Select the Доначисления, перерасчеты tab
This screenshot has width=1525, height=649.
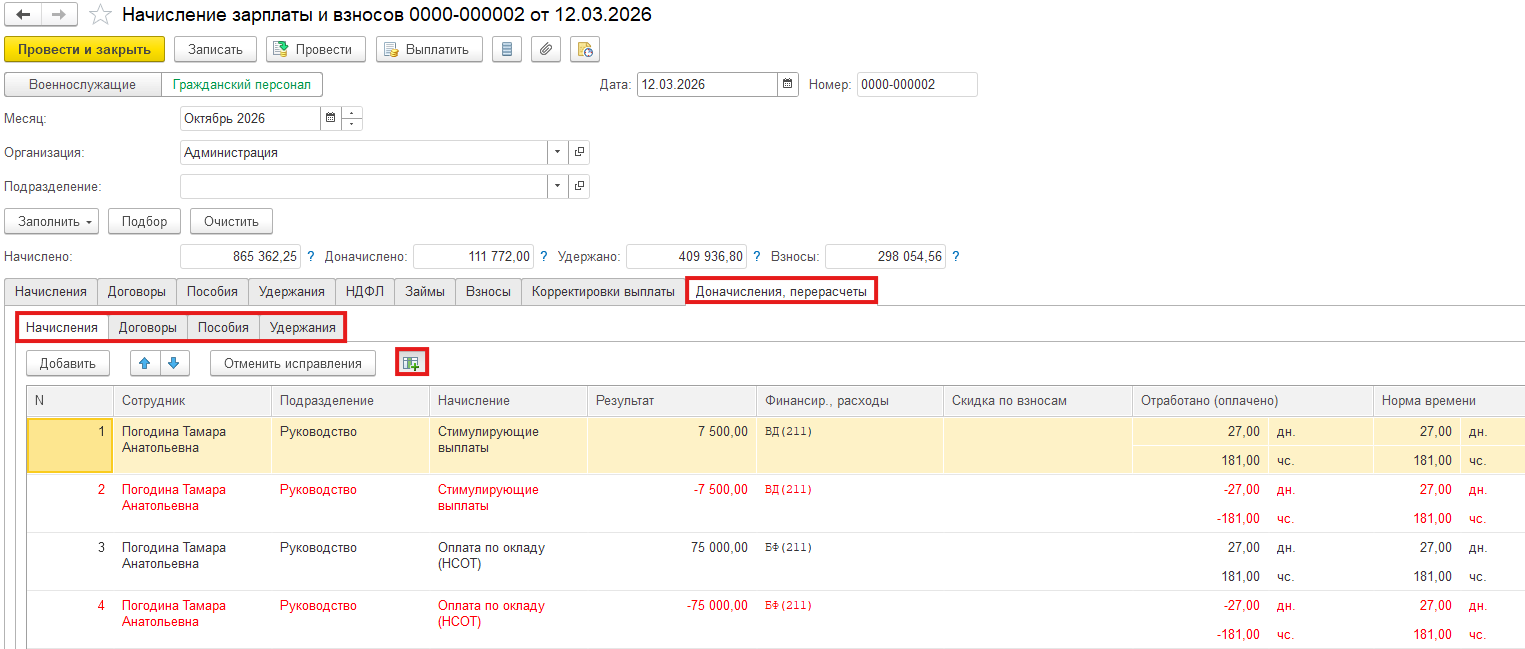coord(781,292)
